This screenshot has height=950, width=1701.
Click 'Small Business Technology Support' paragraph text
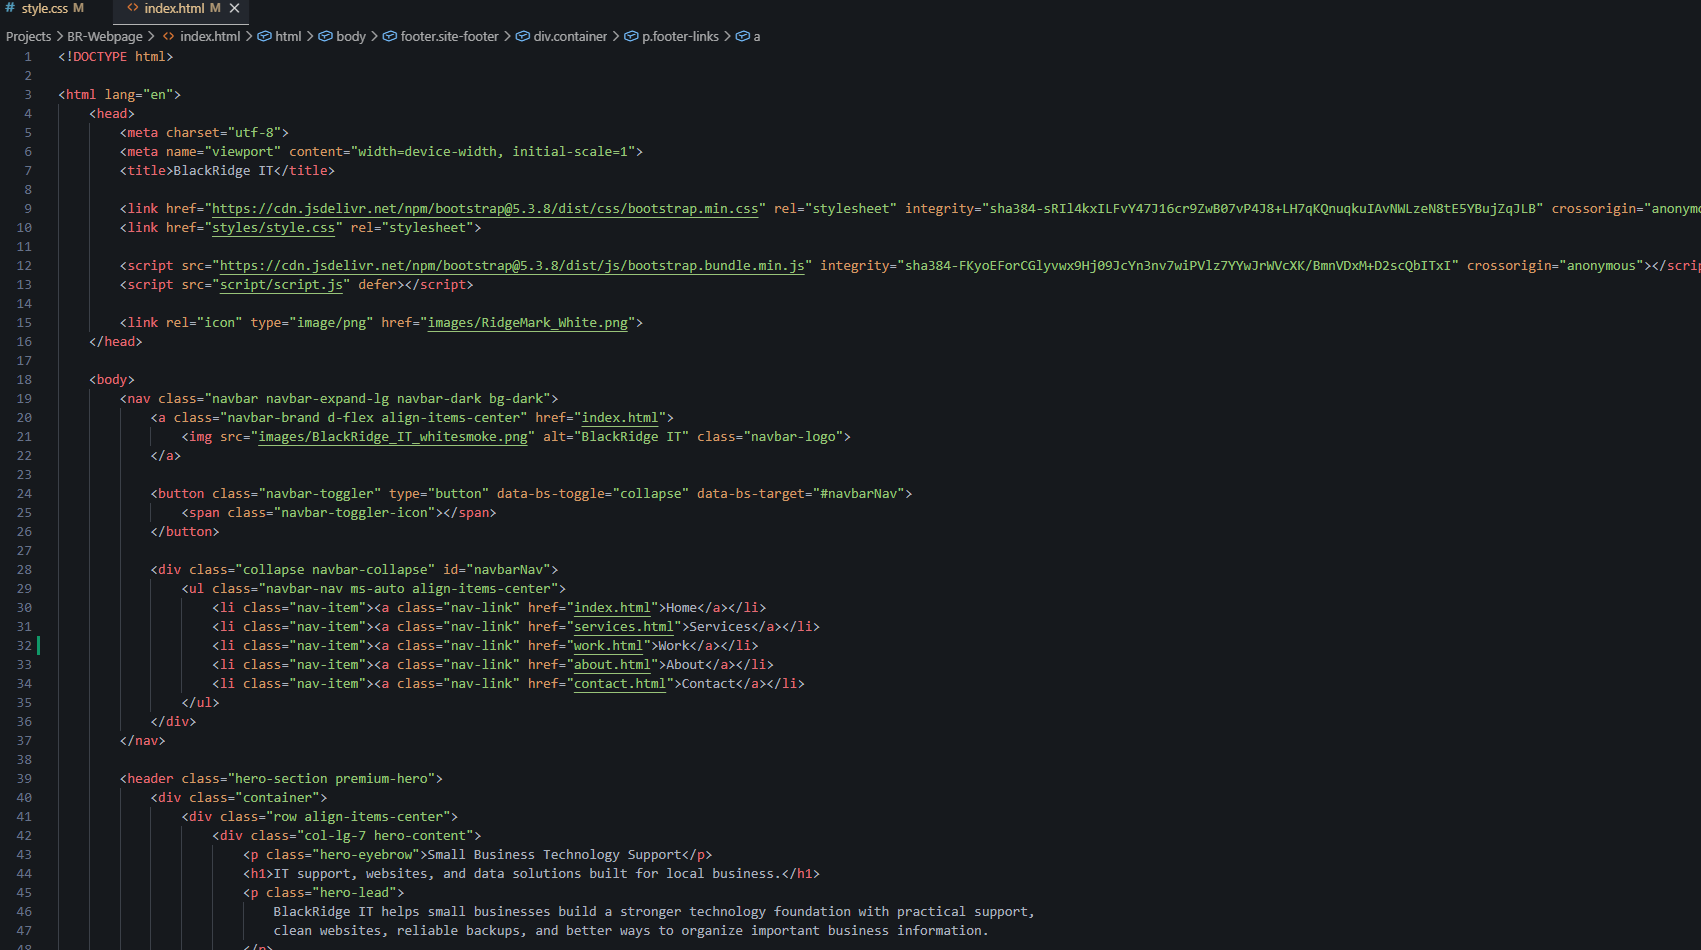tap(555, 855)
